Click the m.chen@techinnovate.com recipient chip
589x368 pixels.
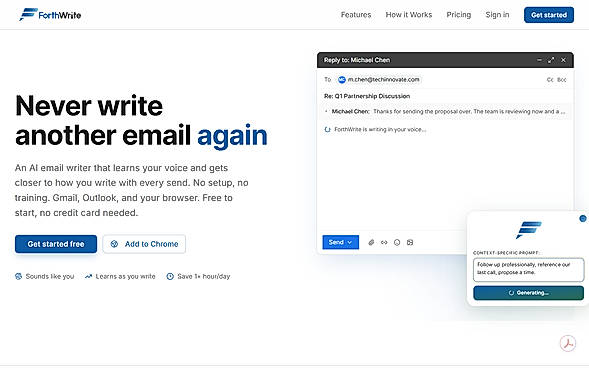[x=379, y=80]
